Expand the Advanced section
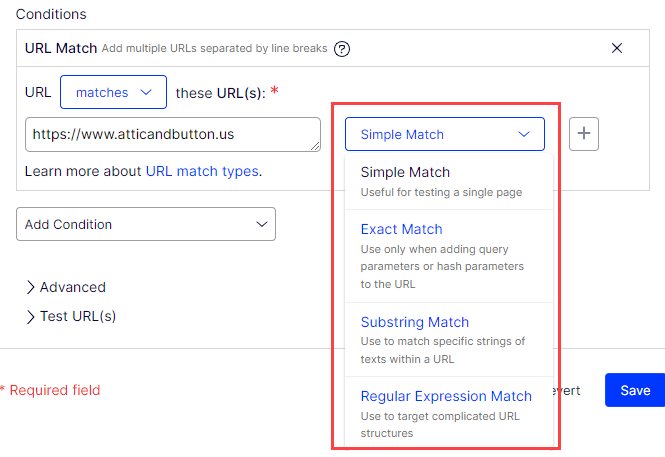 pos(66,287)
